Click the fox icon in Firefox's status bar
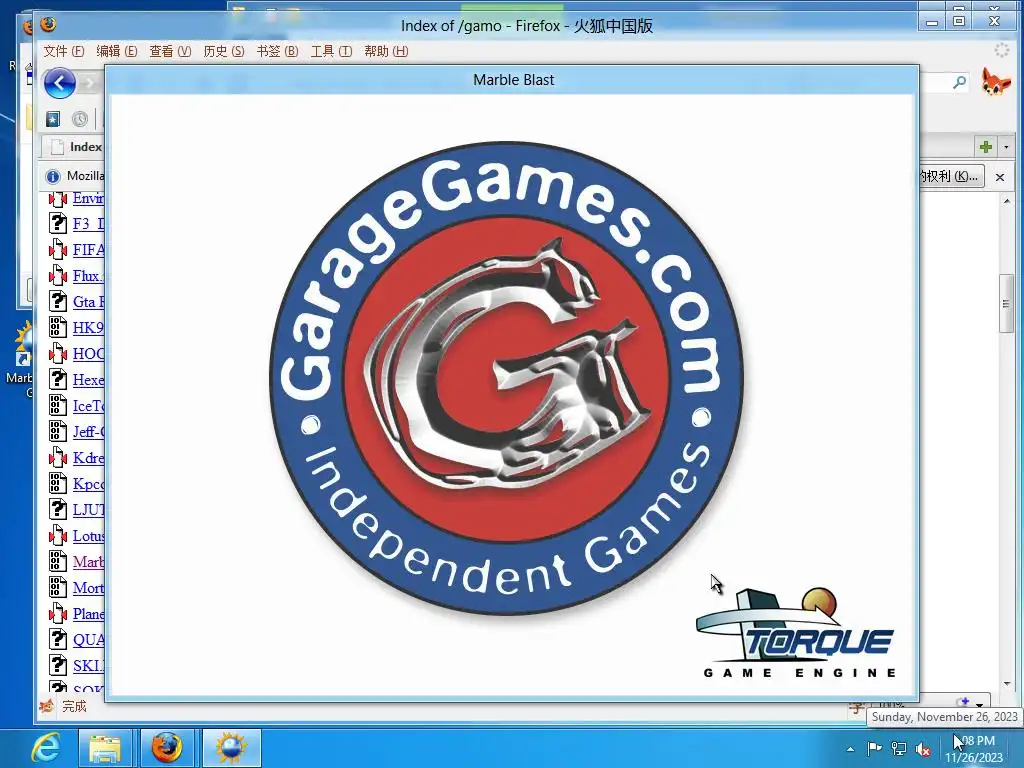Viewport: 1024px width, 768px height. tap(46, 706)
